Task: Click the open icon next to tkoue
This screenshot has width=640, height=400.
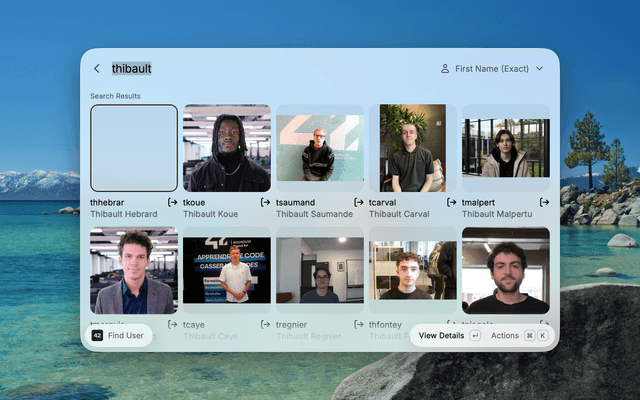Action: coord(265,202)
